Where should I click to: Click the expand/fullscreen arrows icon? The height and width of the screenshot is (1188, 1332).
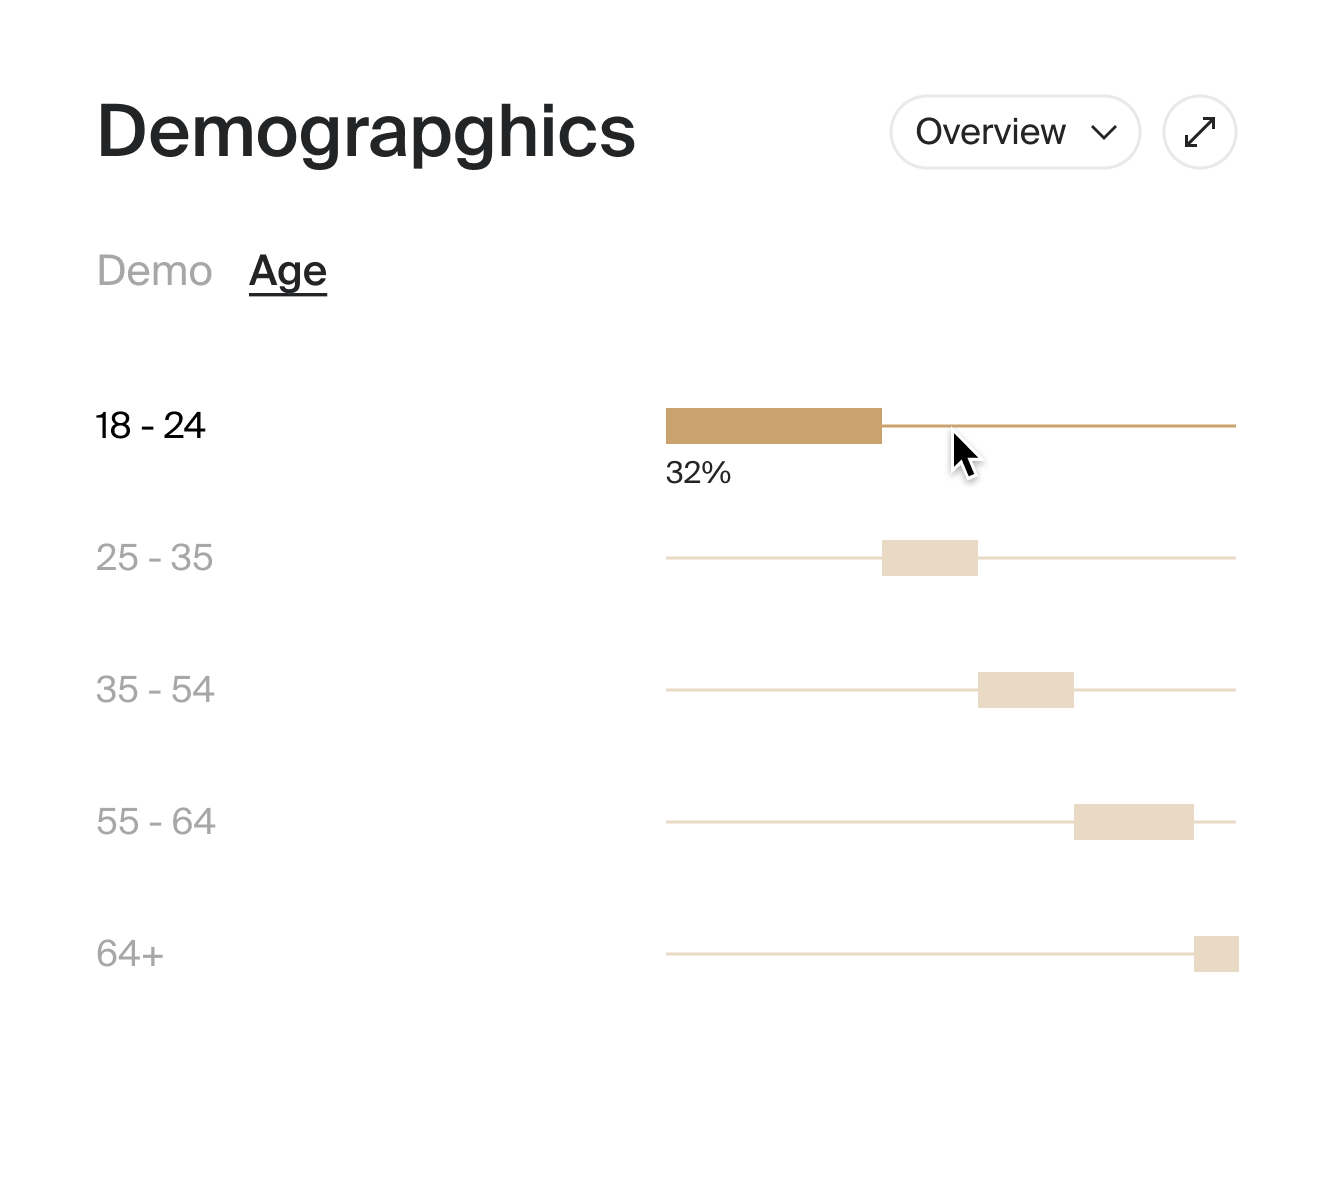[x=1199, y=131]
